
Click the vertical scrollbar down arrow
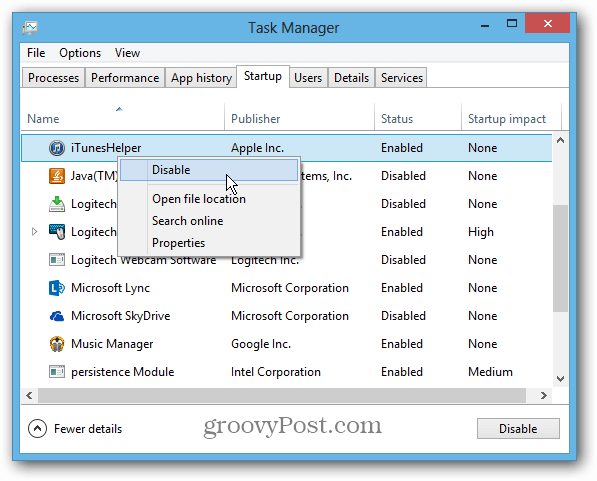coord(560,379)
